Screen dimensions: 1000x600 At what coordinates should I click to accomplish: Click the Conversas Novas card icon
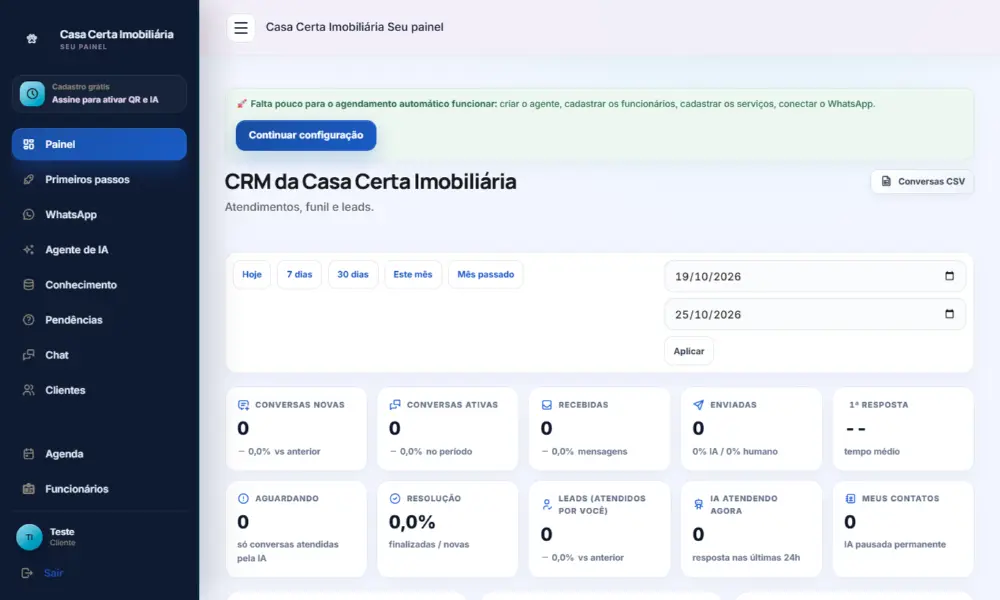point(243,405)
